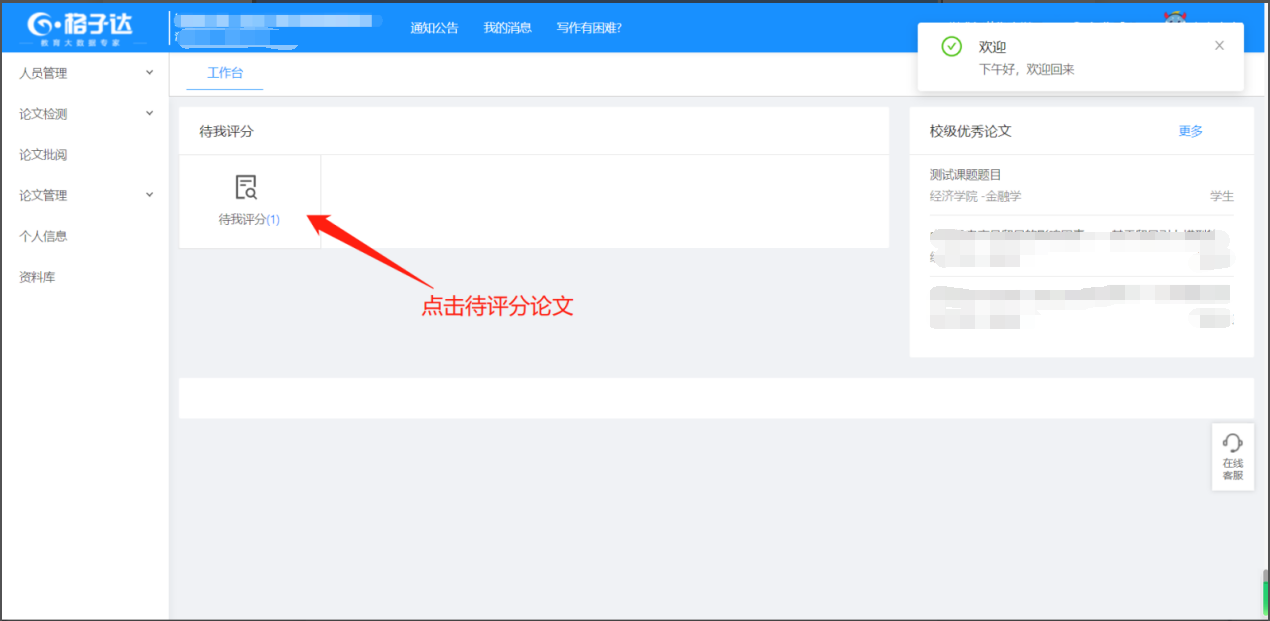Close the 欢迎 notification popup
The width and height of the screenshot is (1270, 621).
pos(1219,45)
